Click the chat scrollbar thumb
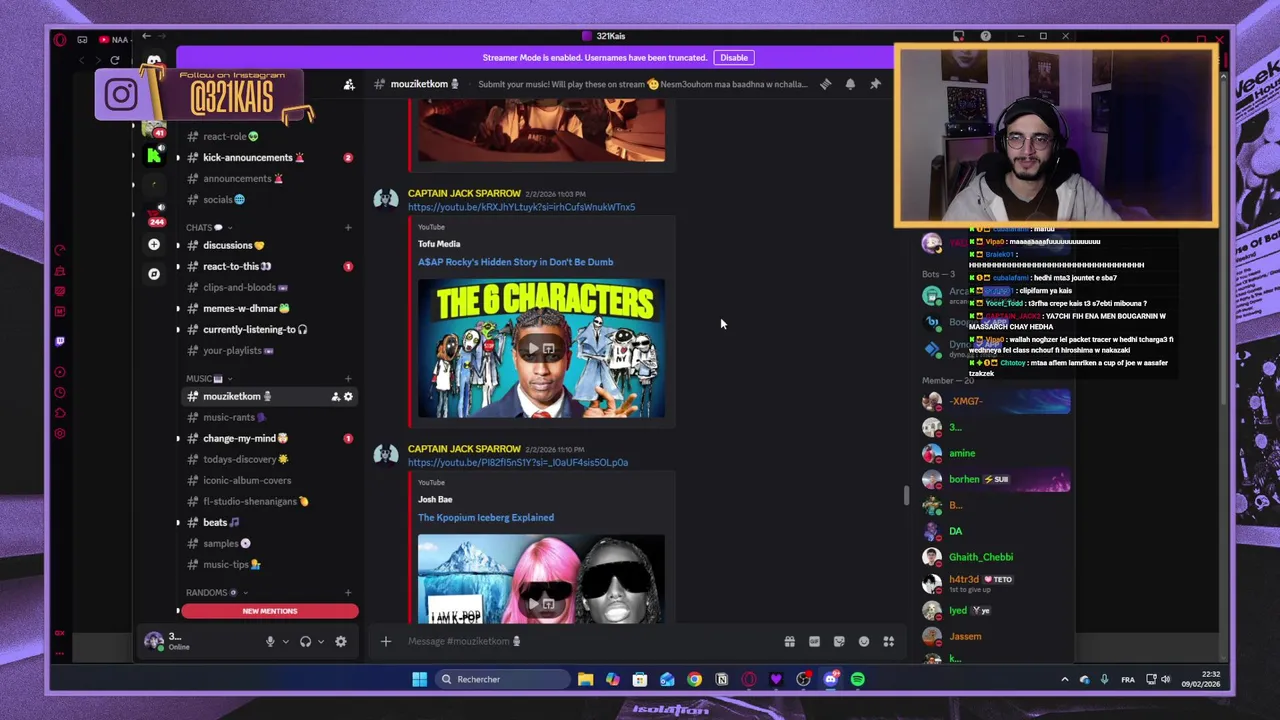This screenshot has width=1280, height=720. (x=906, y=495)
